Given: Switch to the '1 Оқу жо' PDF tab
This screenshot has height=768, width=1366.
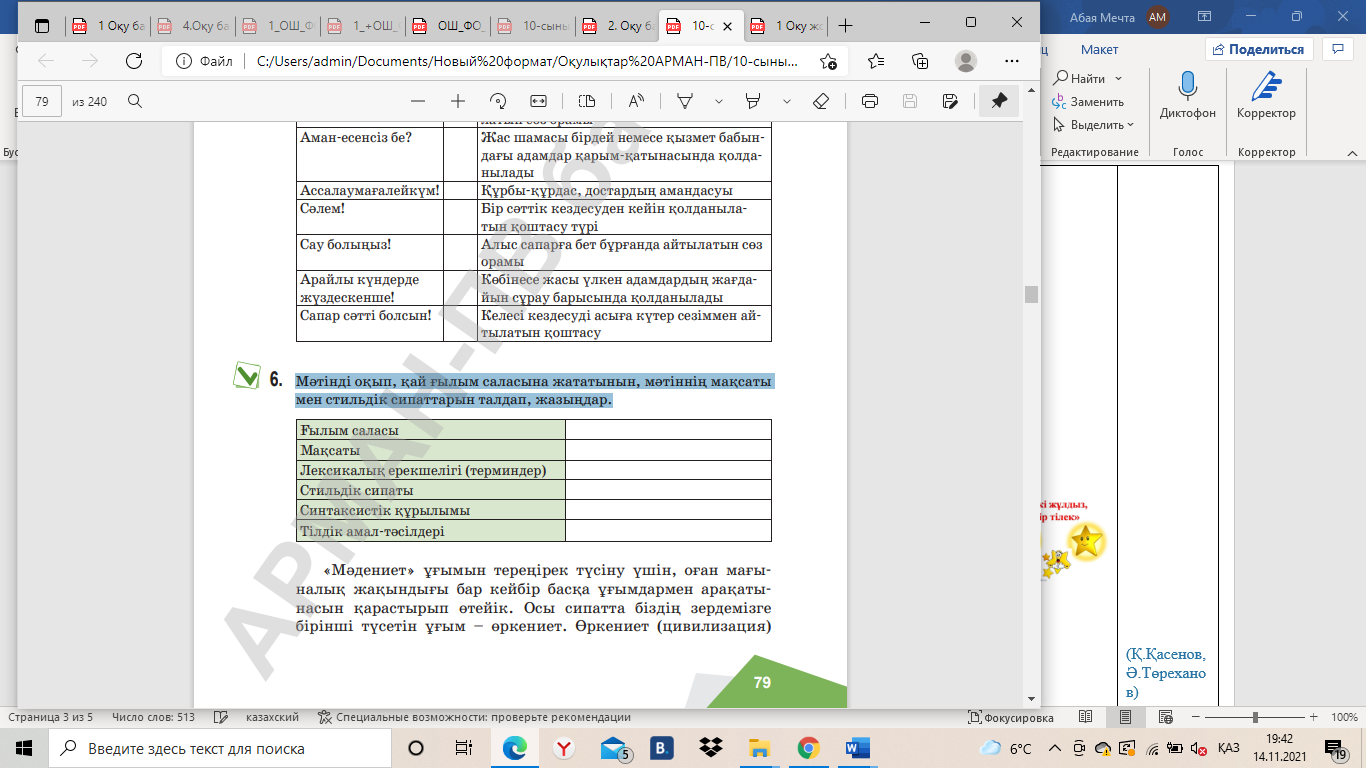Looking at the screenshot, I should (x=788, y=26).
